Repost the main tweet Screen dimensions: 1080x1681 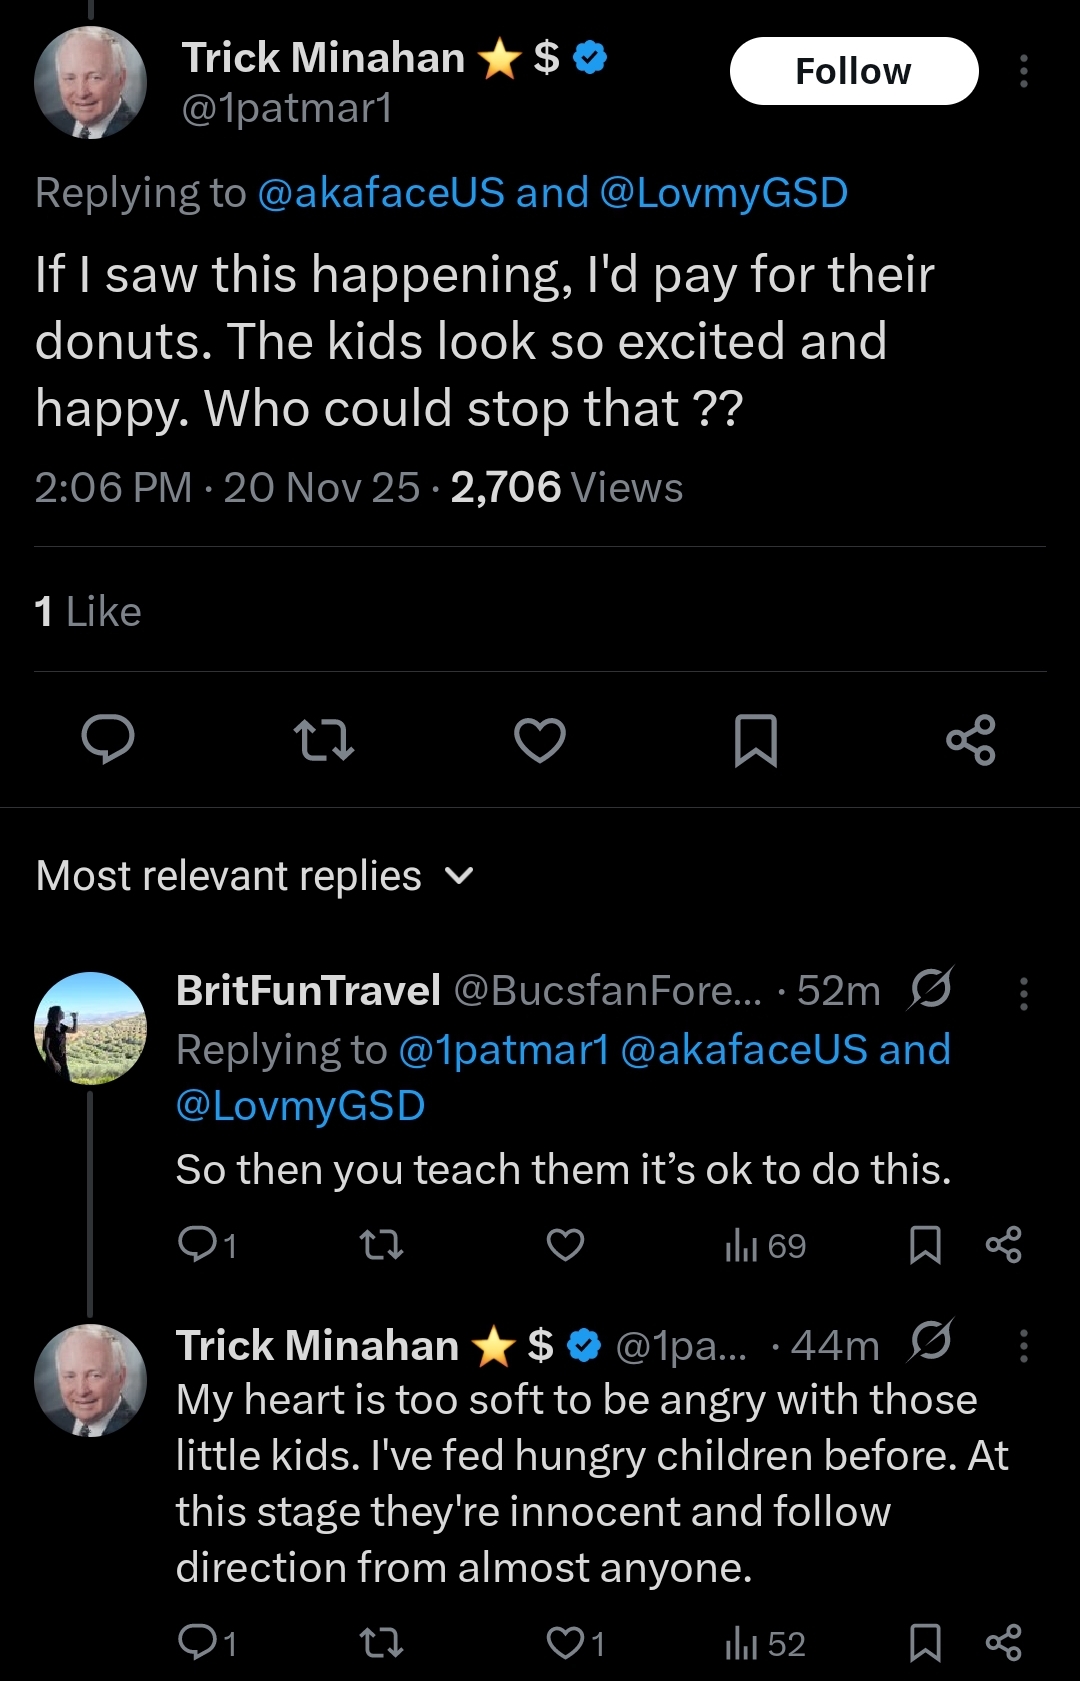coord(324,740)
